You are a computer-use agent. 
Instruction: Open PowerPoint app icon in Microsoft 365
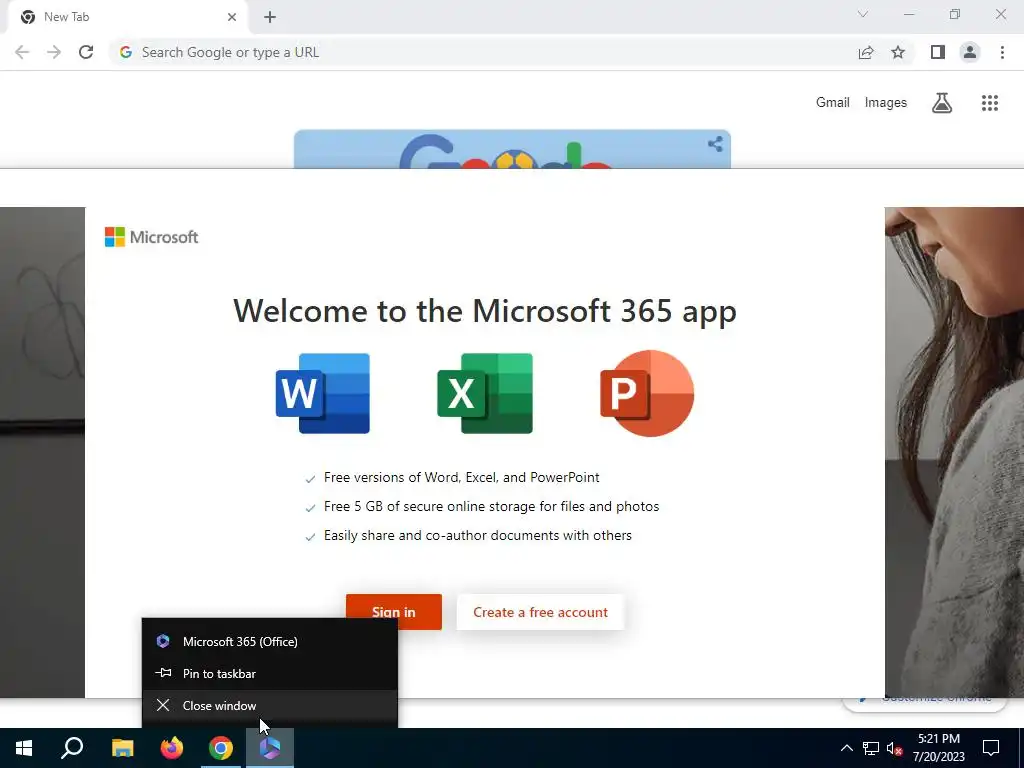pyautogui.click(x=647, y=393)
